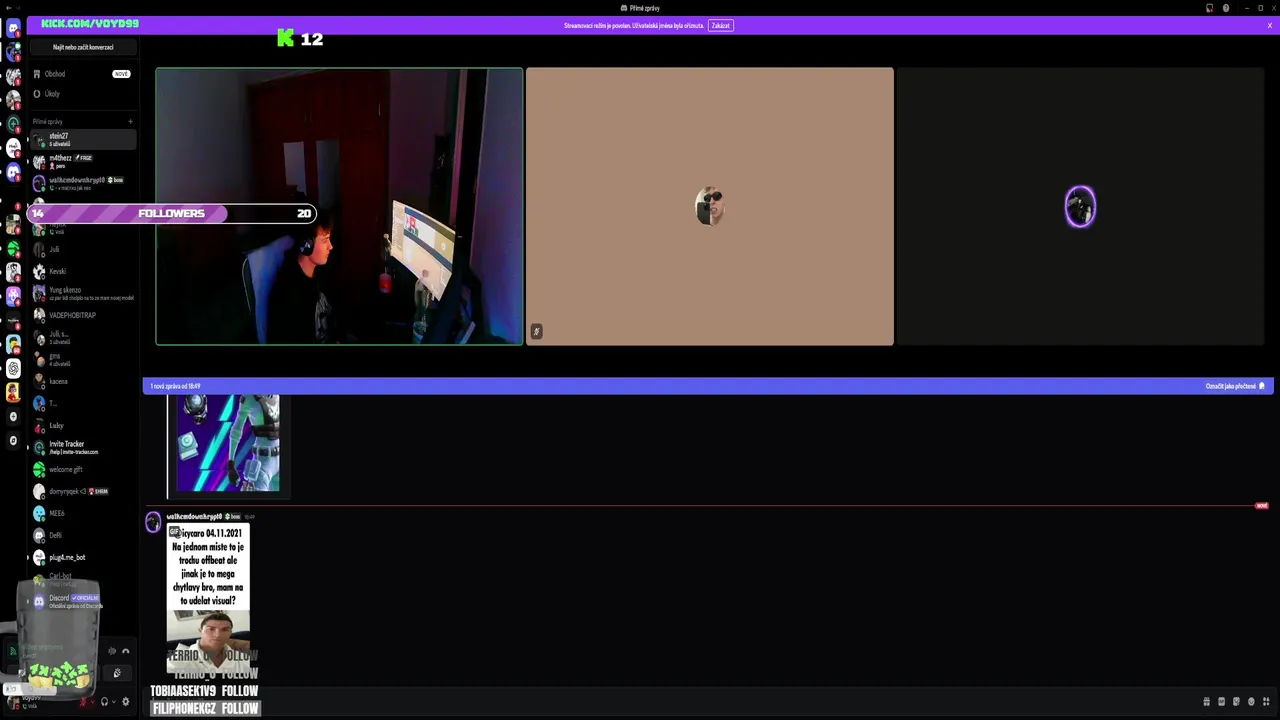
Task: Click 'Označit jako přečtené' mark as read
Action: [x=1234, y=386]
